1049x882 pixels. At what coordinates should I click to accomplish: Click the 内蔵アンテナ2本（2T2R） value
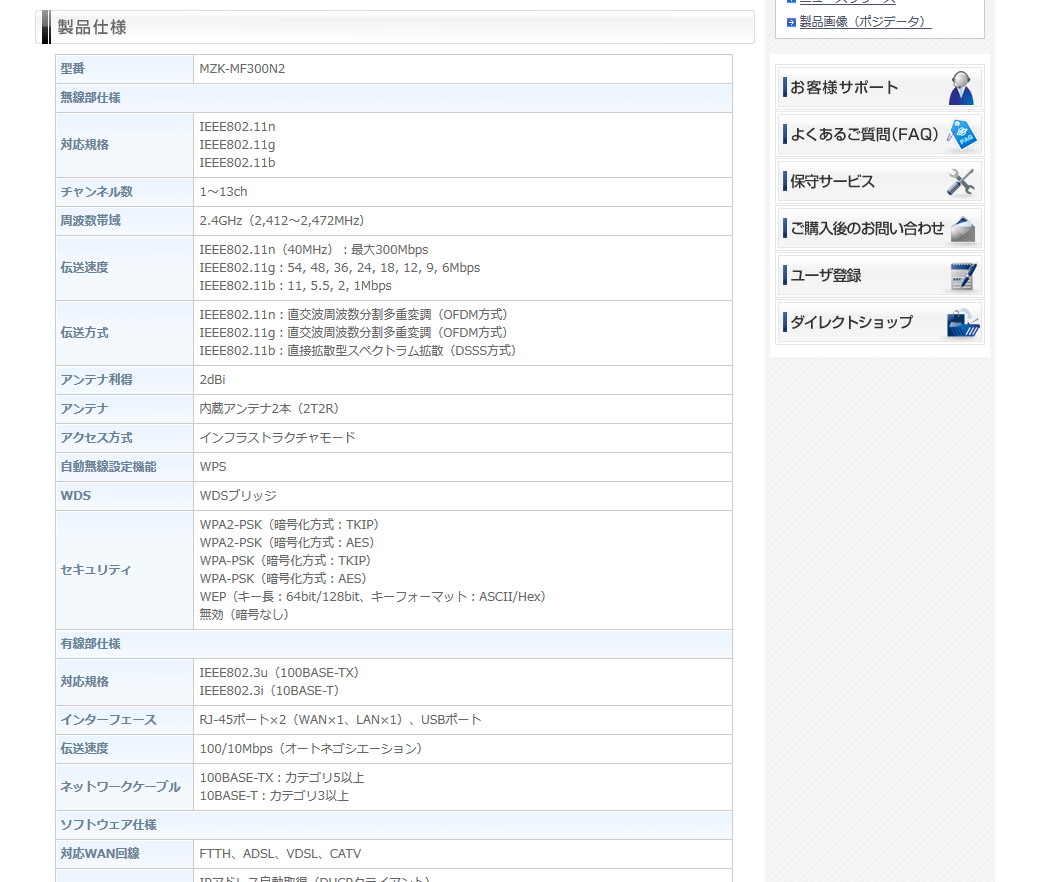click(x=270, y=409)
